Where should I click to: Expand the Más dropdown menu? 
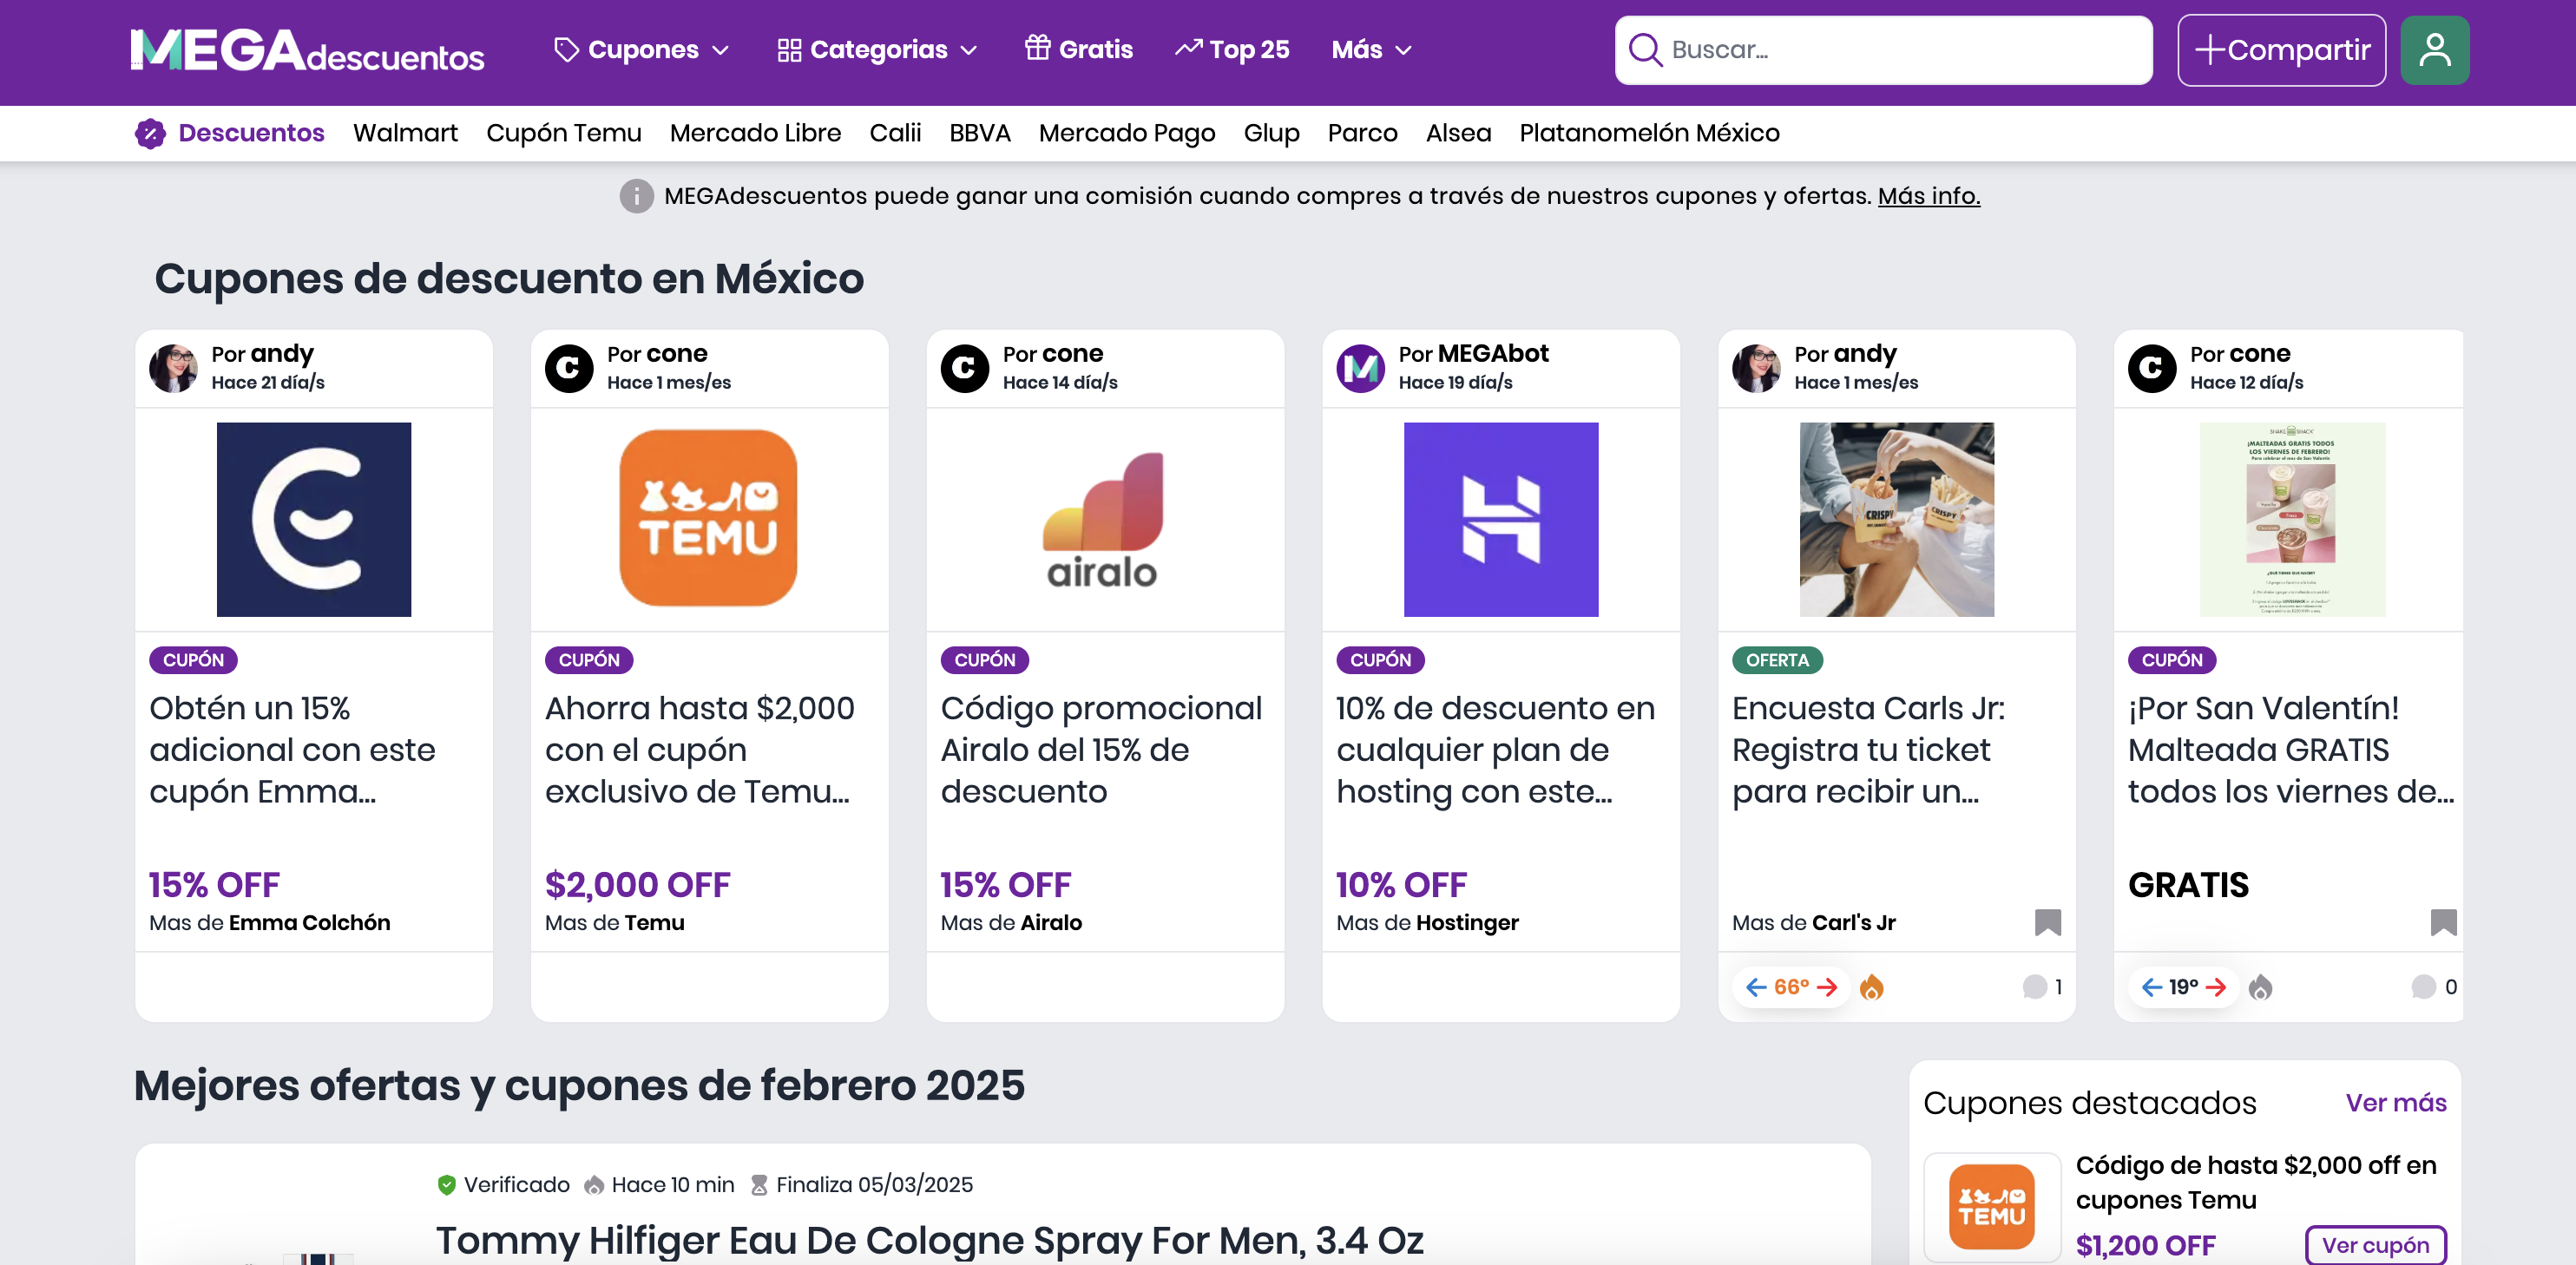(x=1370, y=49)
